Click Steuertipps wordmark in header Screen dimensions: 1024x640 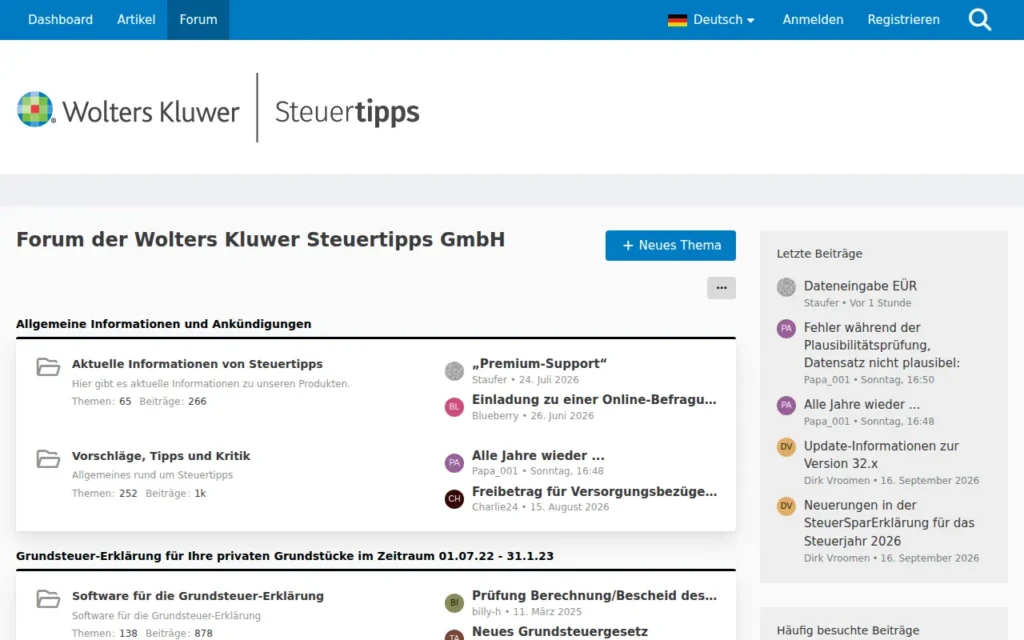pos(347,112)
